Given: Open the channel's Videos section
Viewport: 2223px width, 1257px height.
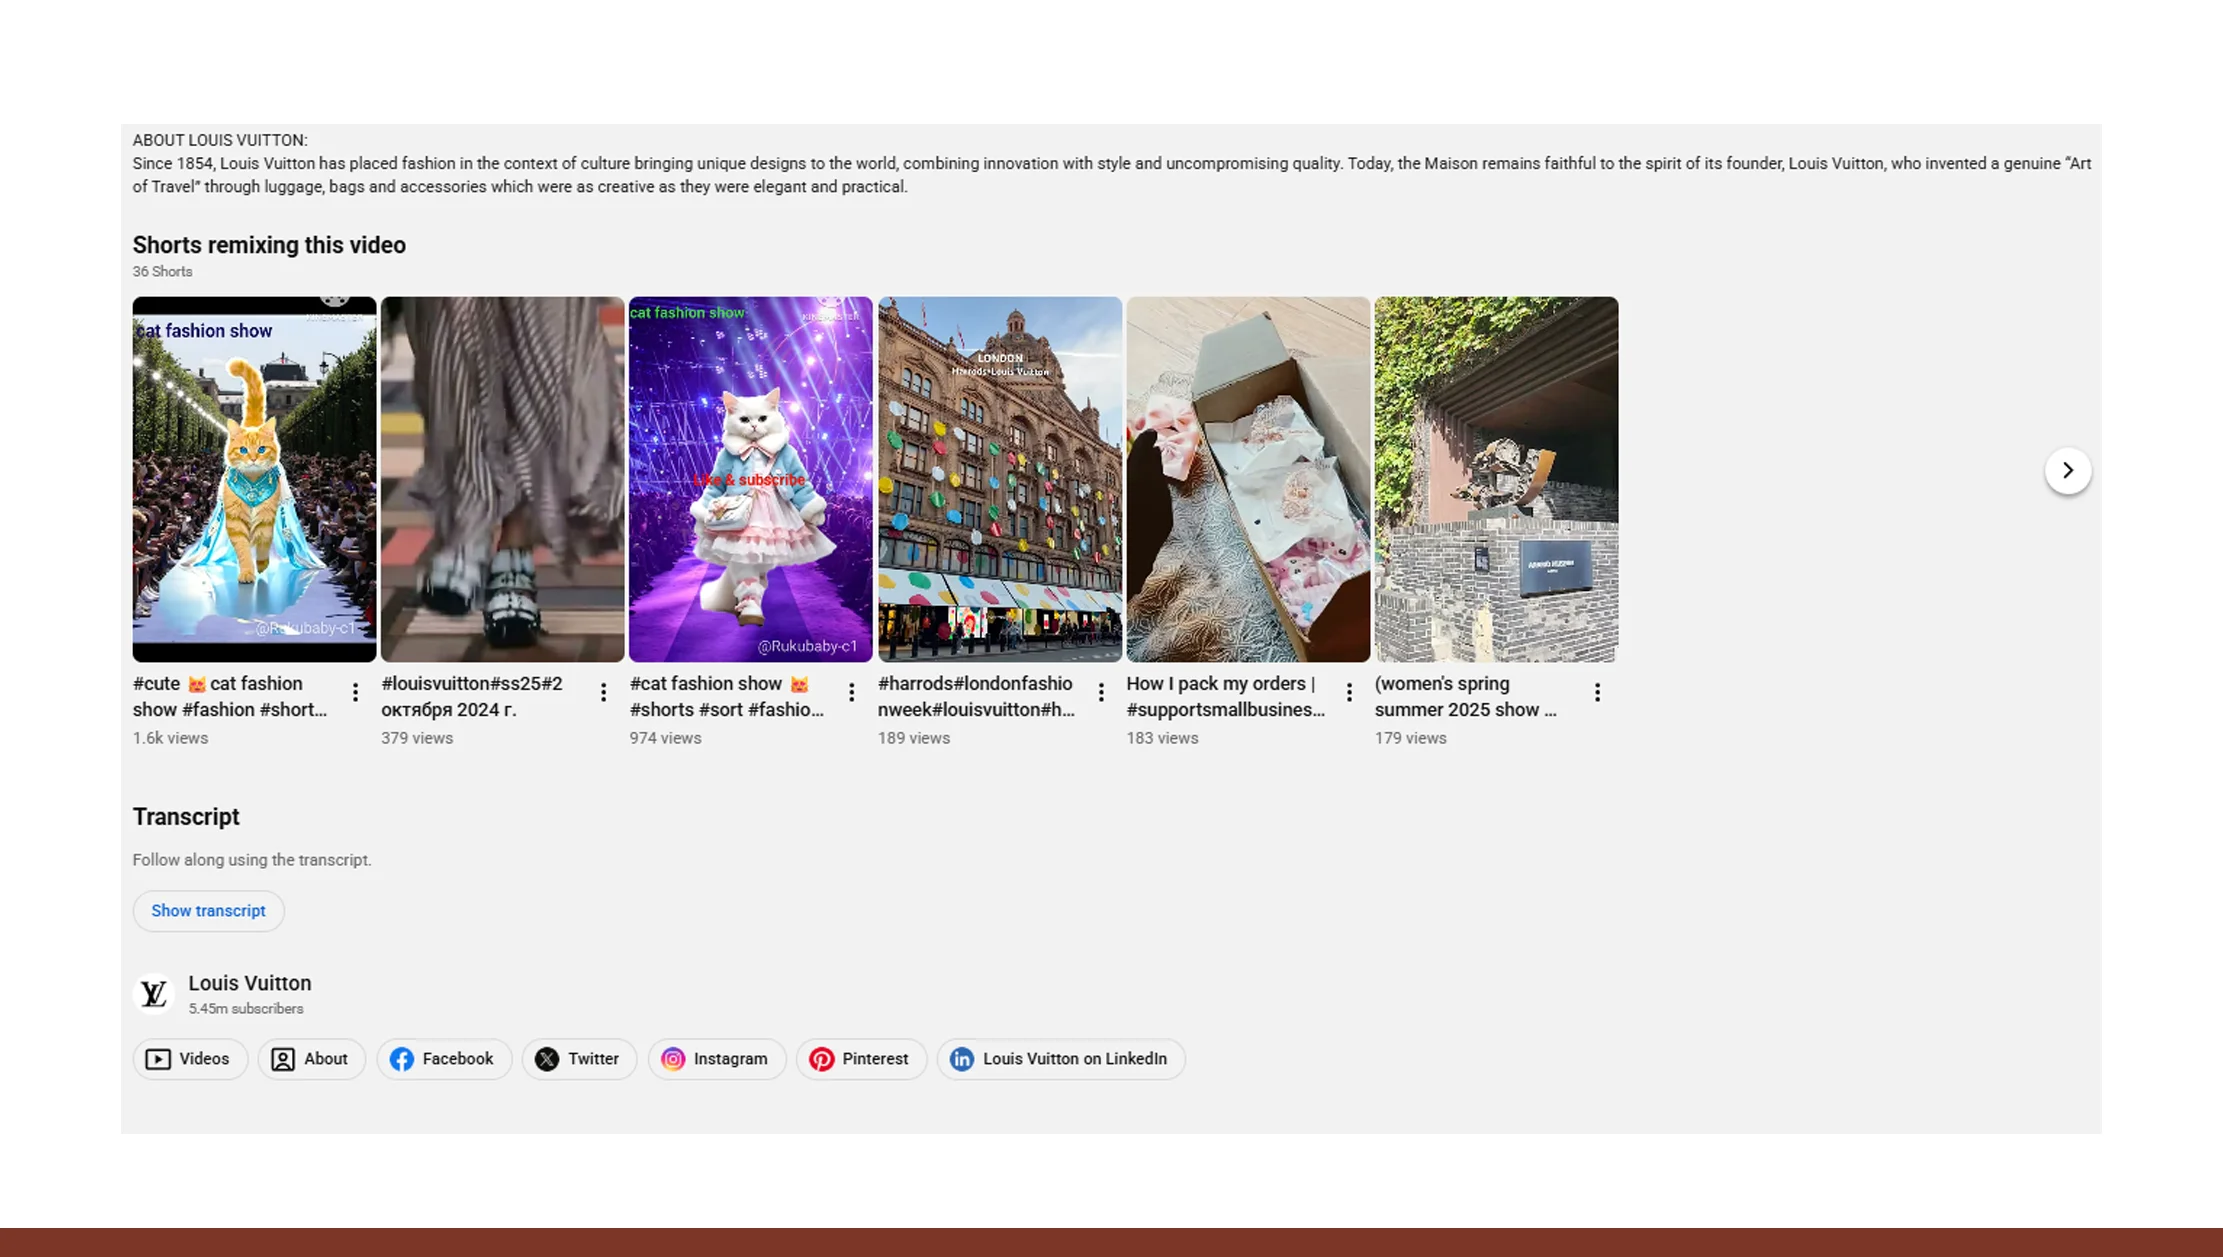Looking at the screenshot, I should point(189,1059).
